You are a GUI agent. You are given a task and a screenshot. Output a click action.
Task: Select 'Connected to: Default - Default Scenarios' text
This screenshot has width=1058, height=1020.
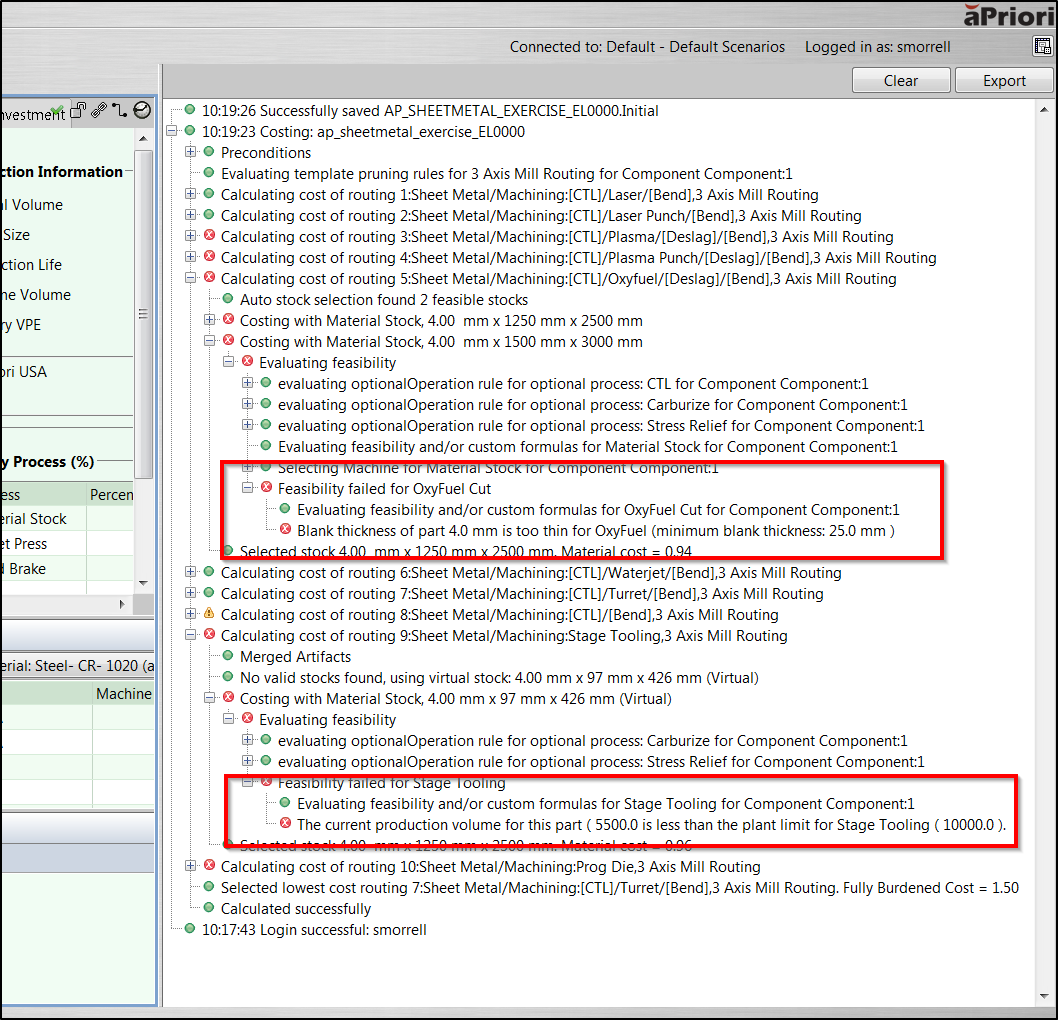tap(647, 47)
